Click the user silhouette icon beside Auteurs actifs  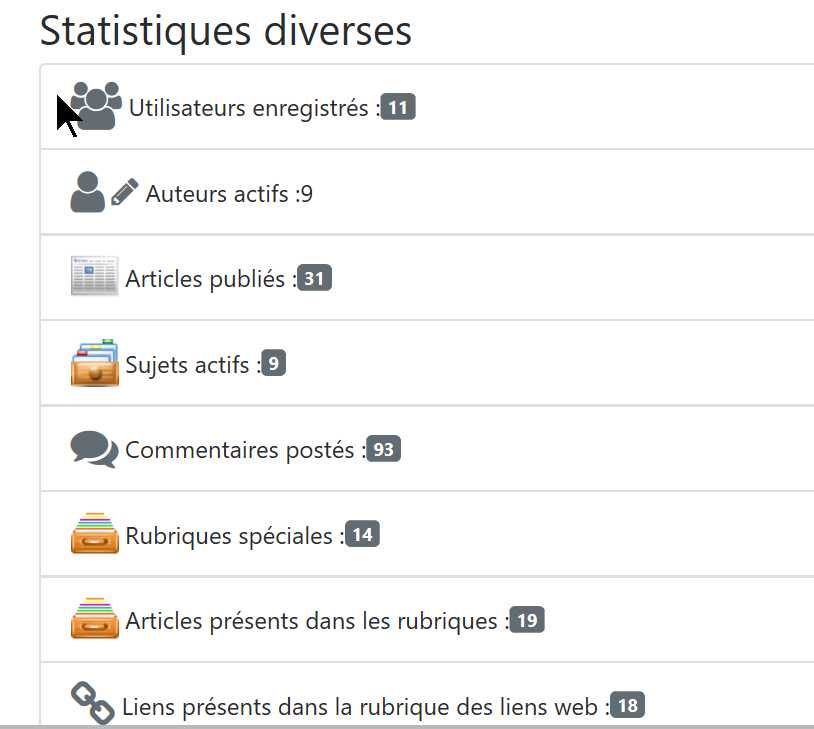tap(87, 192)
